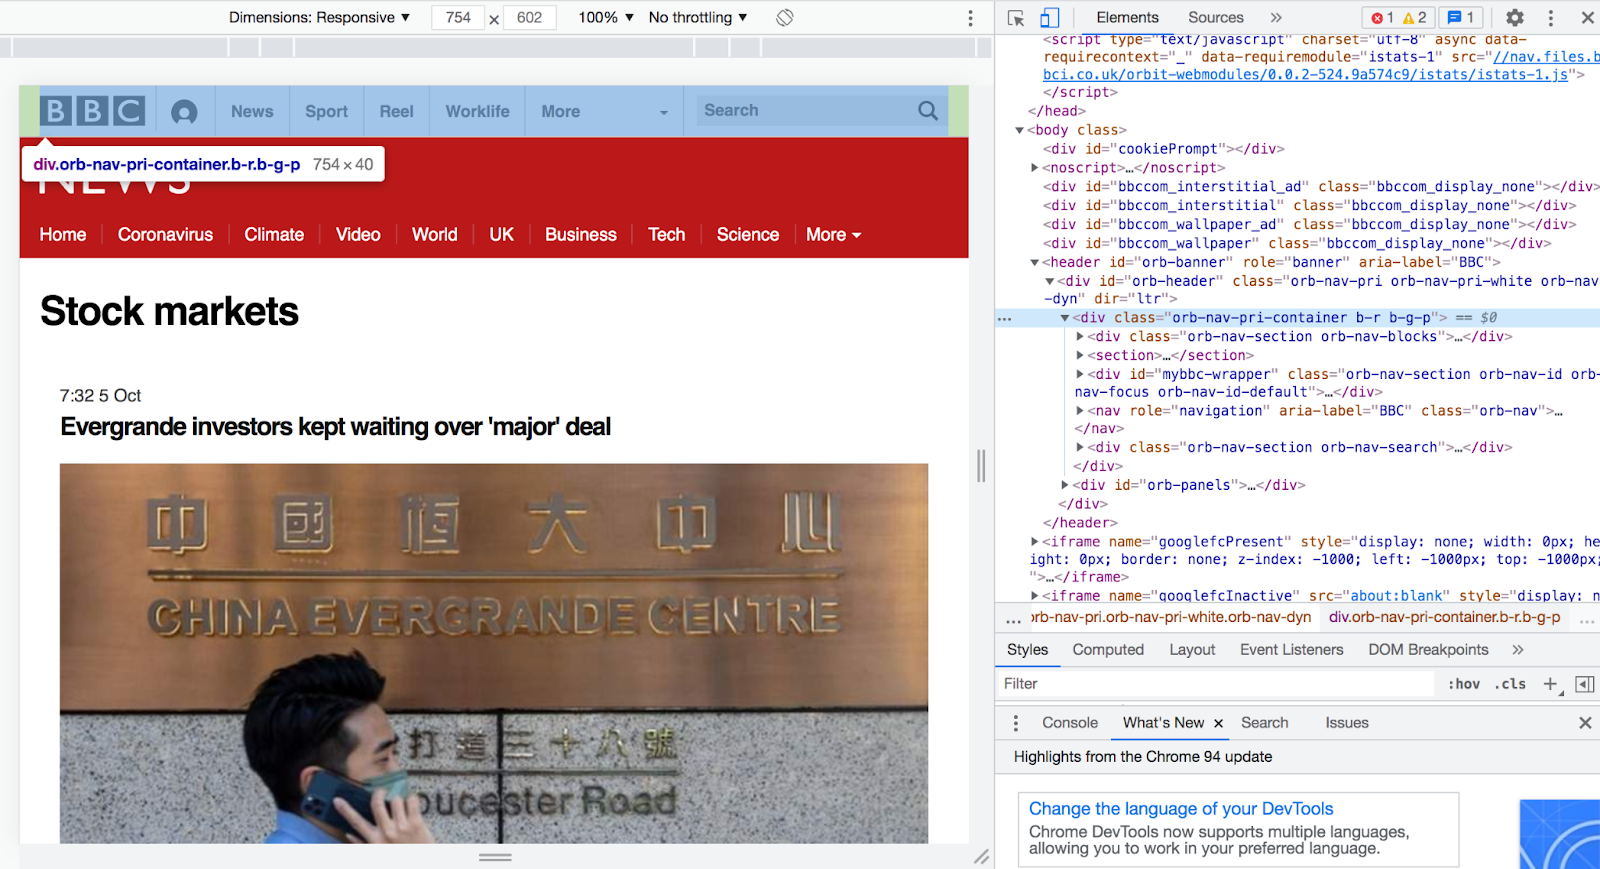Open the Coronavirus news section
This screenshot has height=869, width=1600.
pyautogui.click(x=165, y=235)
